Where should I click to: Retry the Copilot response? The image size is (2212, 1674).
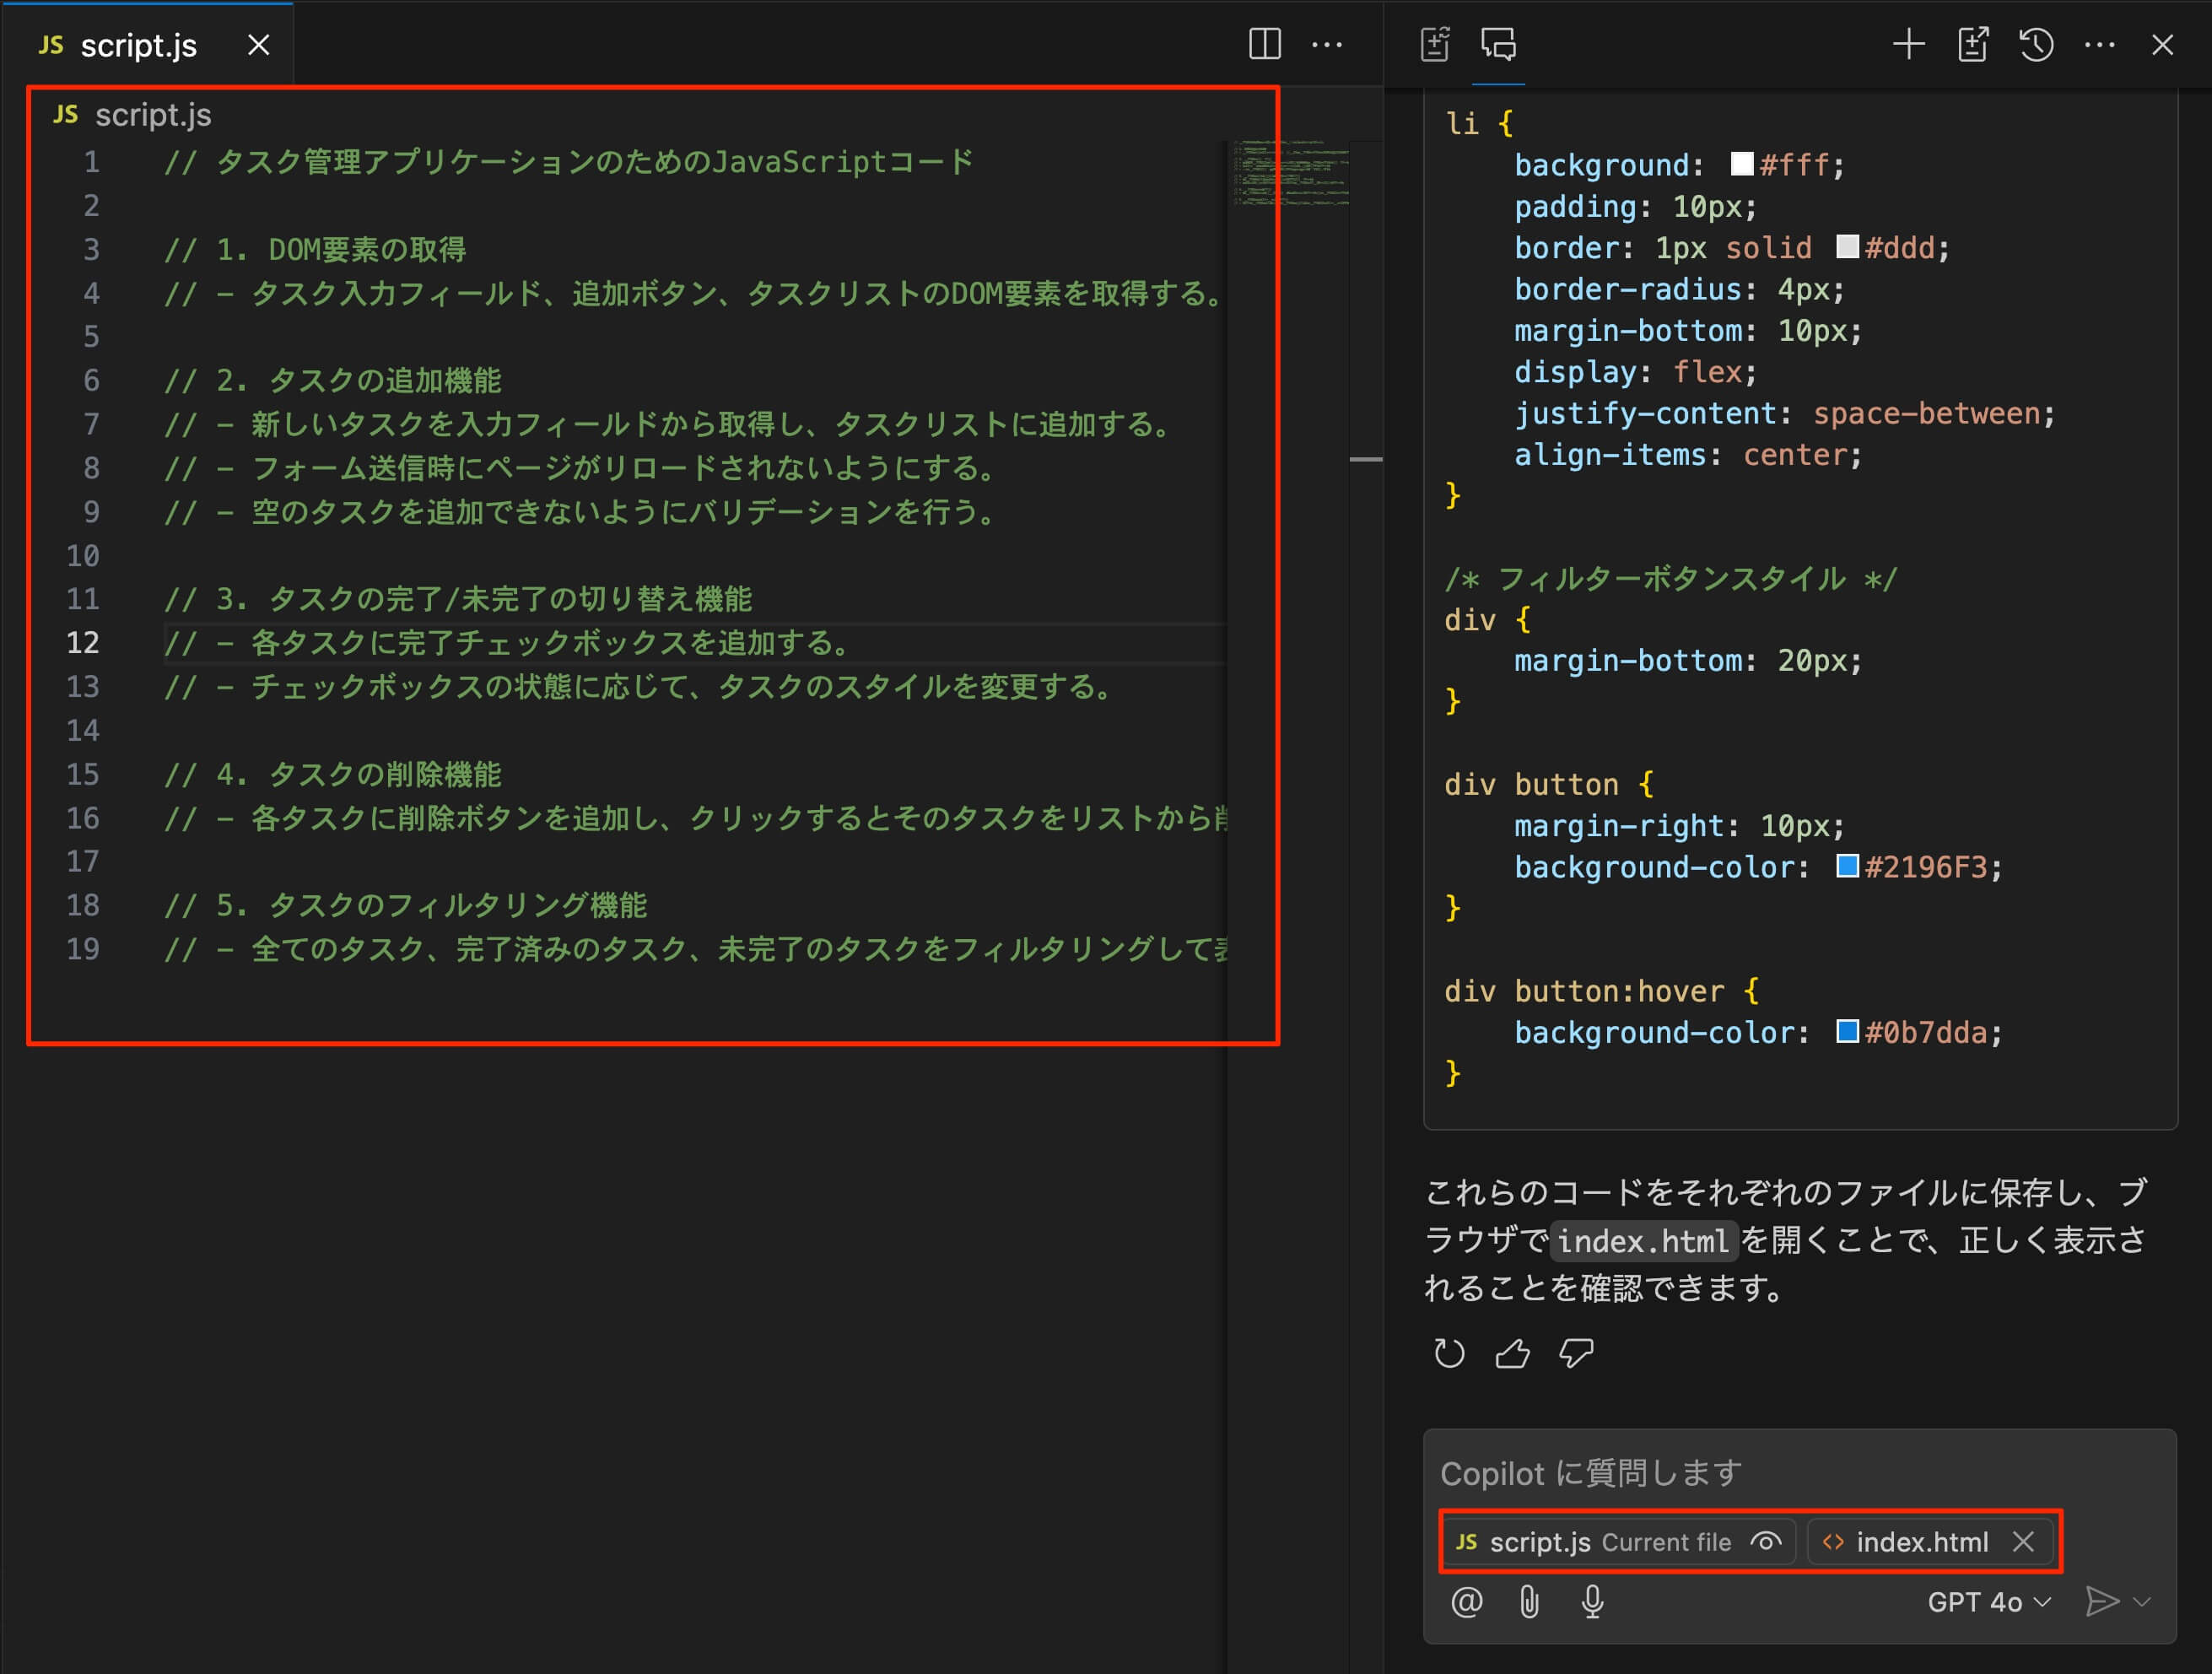tap(1449, 1353)
